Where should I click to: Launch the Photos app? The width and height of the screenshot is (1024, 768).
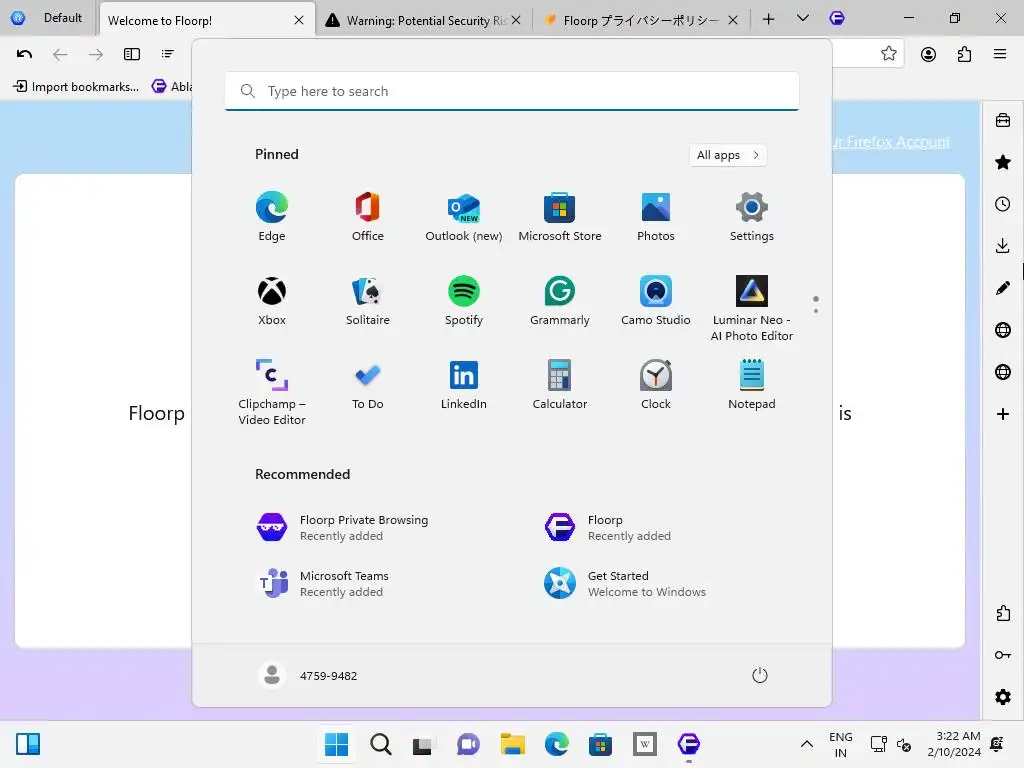coord(656,217)
